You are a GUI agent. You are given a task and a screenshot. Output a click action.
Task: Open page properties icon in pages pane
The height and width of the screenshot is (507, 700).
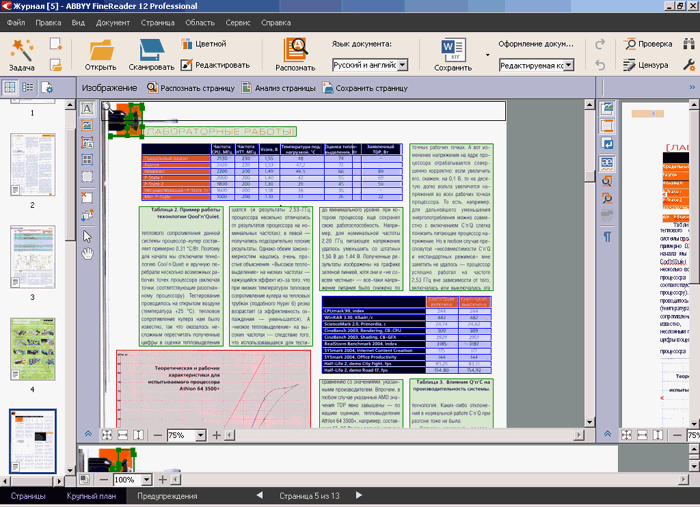47,87
